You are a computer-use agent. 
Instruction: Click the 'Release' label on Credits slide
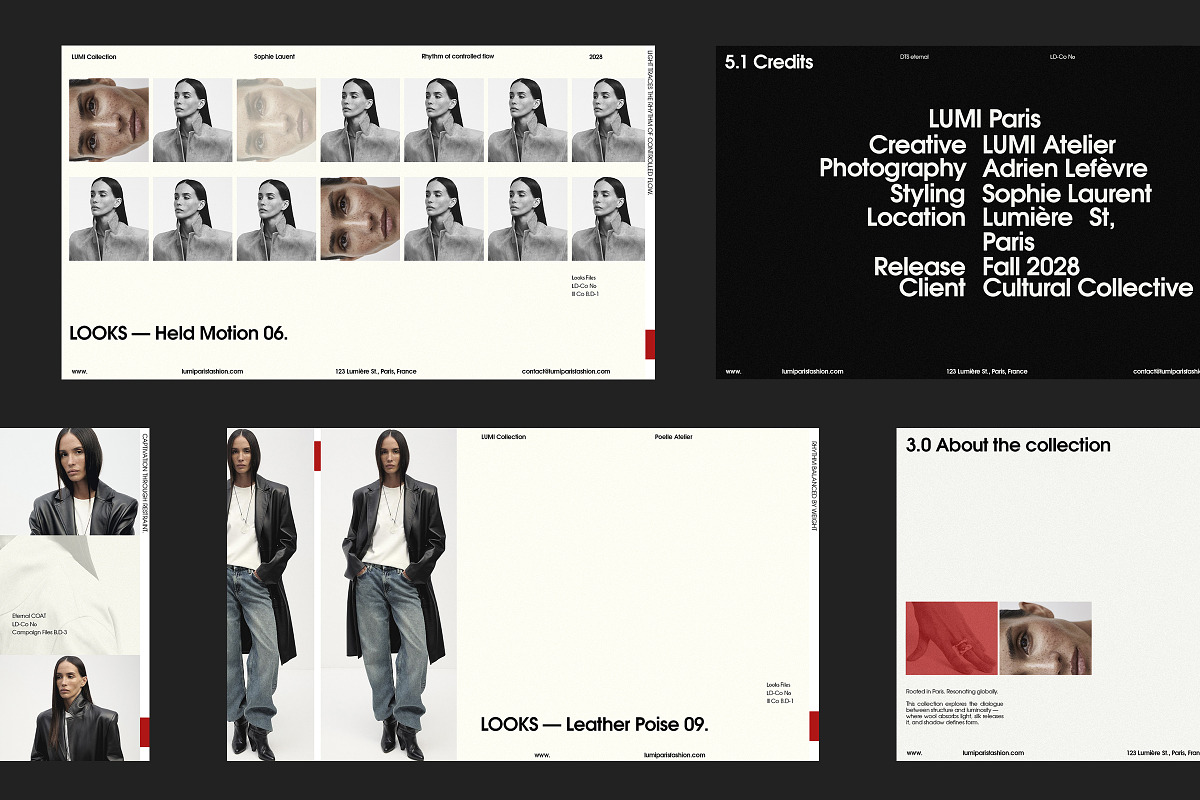pos(919,267)
